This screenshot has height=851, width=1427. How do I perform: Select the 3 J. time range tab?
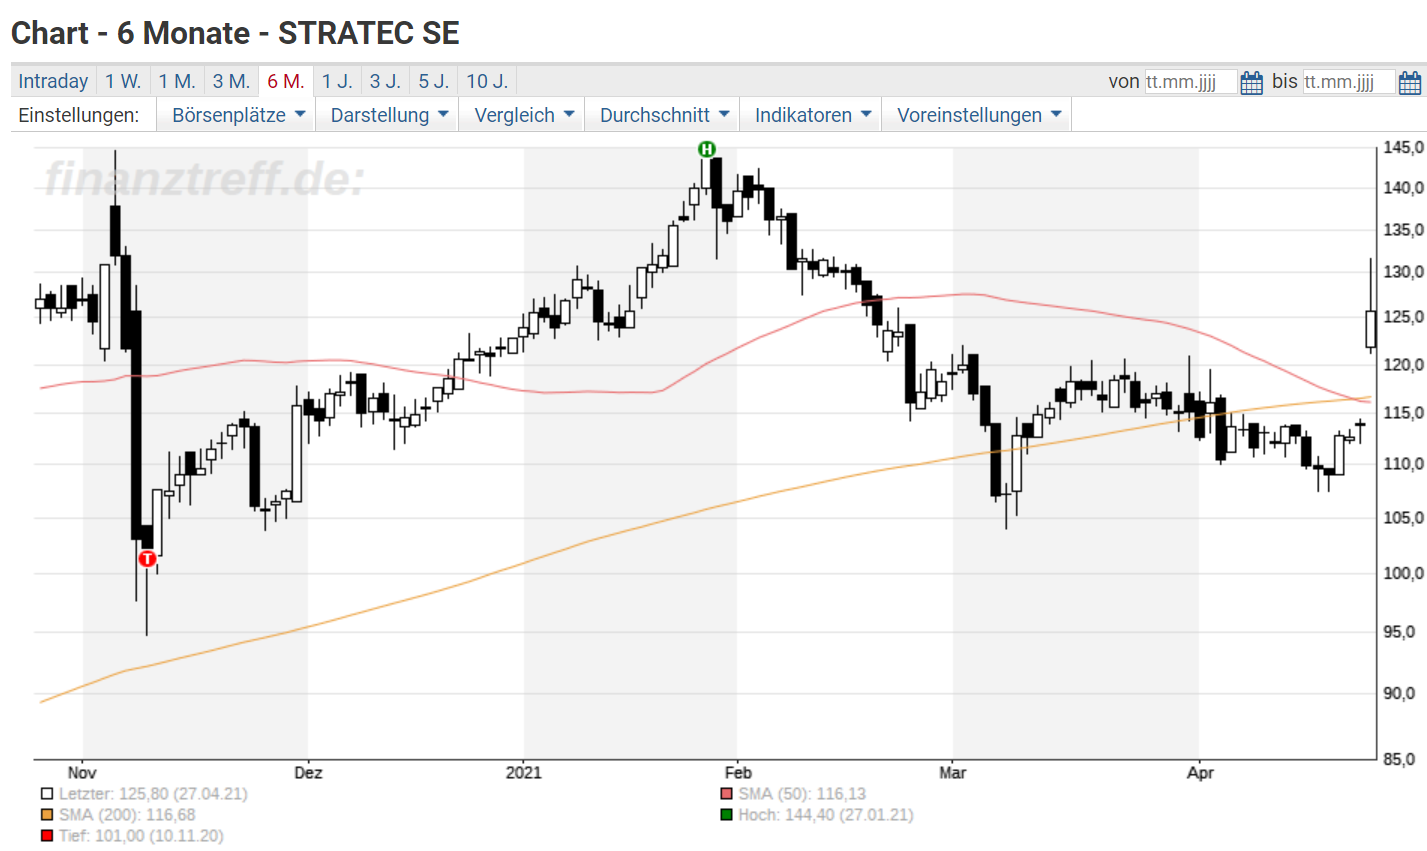coord(385,81)
